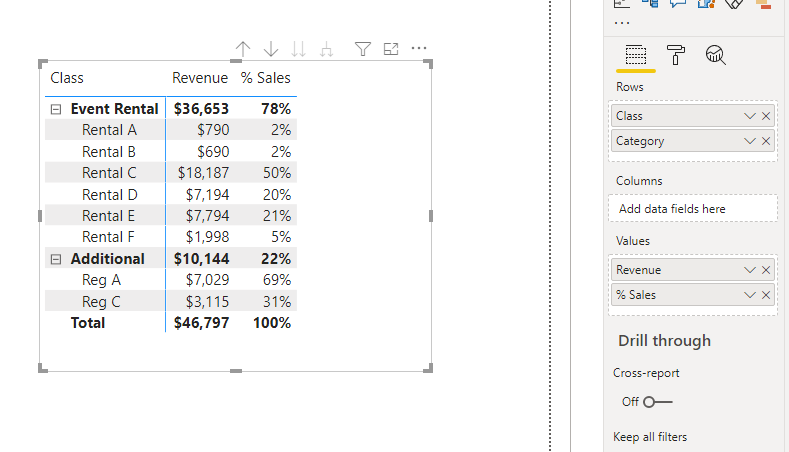Collapse the Event Rental group
Viewport: 789px width, 452px height.
pos(56,109)
